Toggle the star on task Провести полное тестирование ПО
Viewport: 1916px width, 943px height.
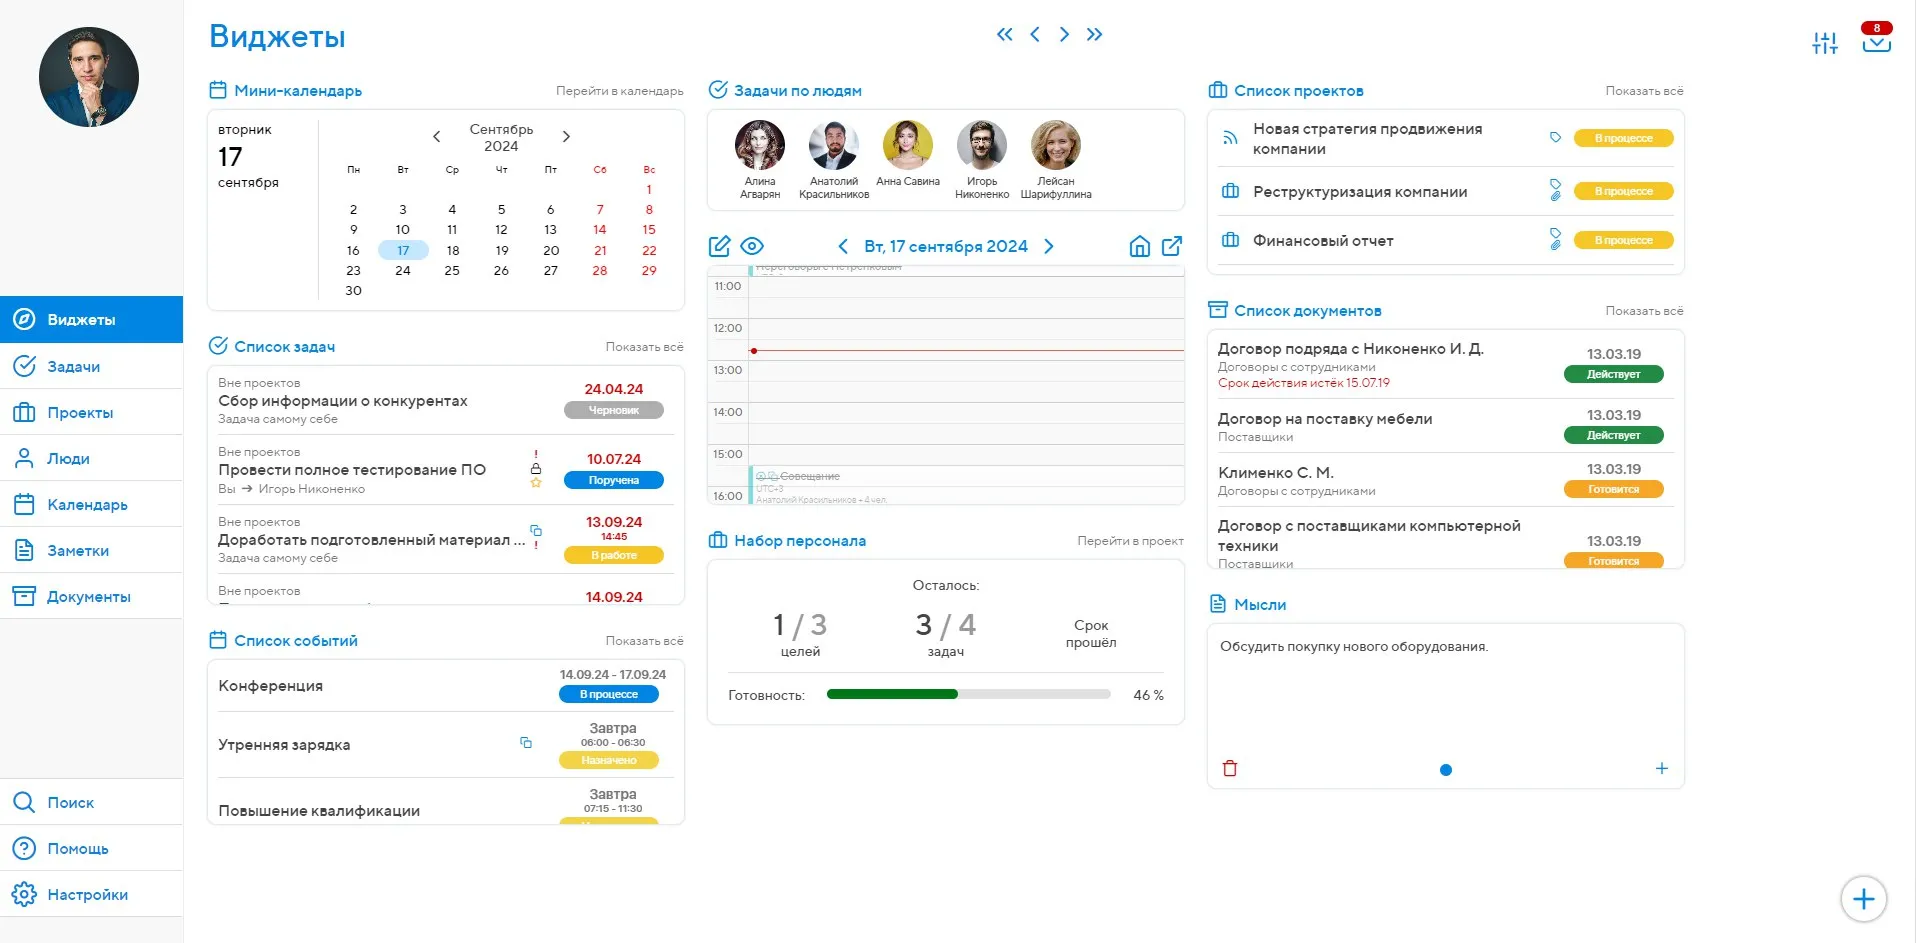click(x=537, y=482)
